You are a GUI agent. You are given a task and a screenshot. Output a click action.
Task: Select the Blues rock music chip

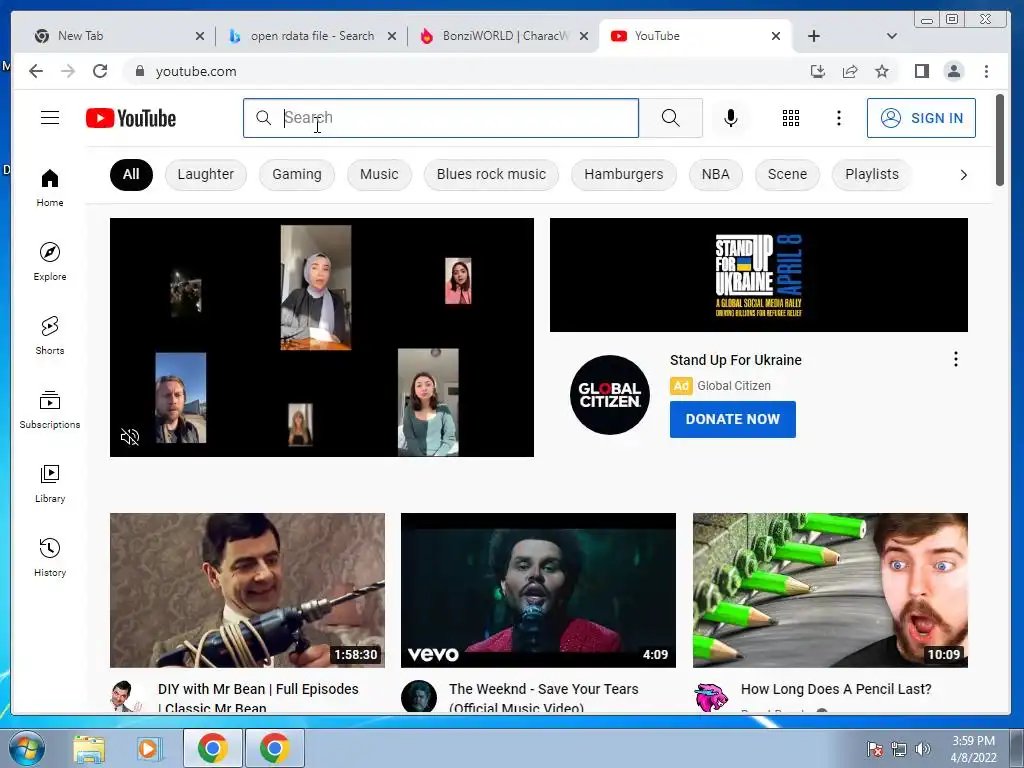coord(491,174)
